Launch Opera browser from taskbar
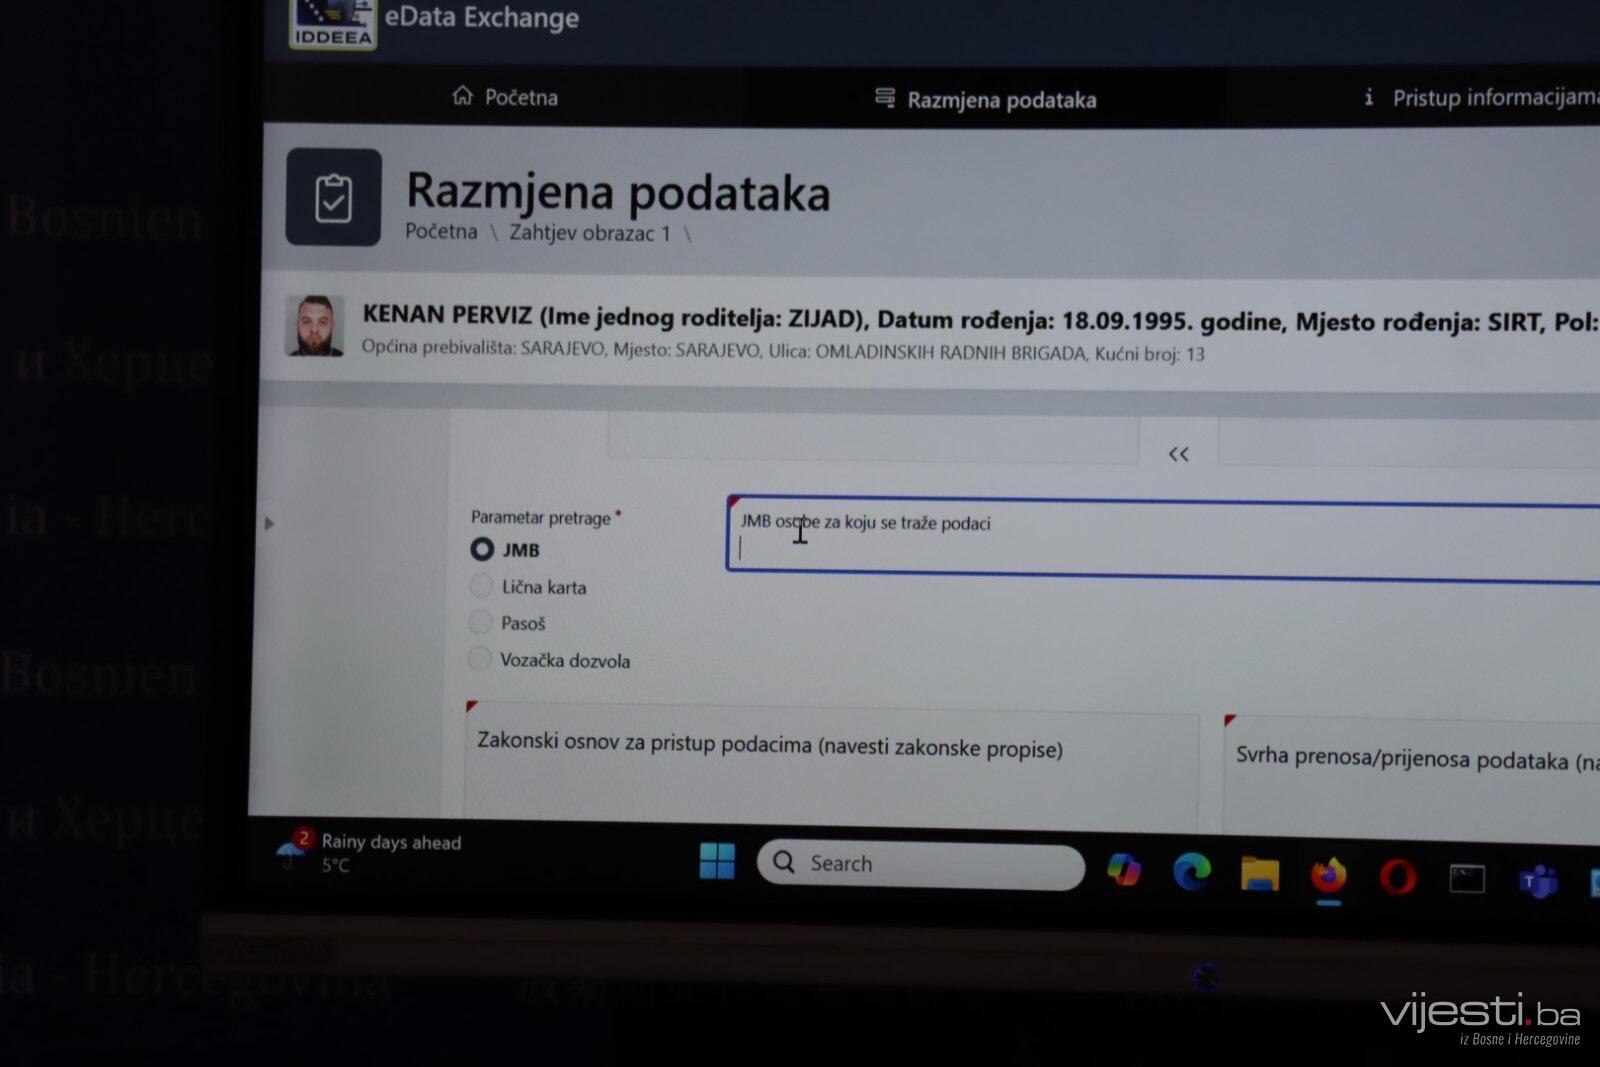The image size is (1600, 1067). pyautogui.click(x=1397, y=878)
